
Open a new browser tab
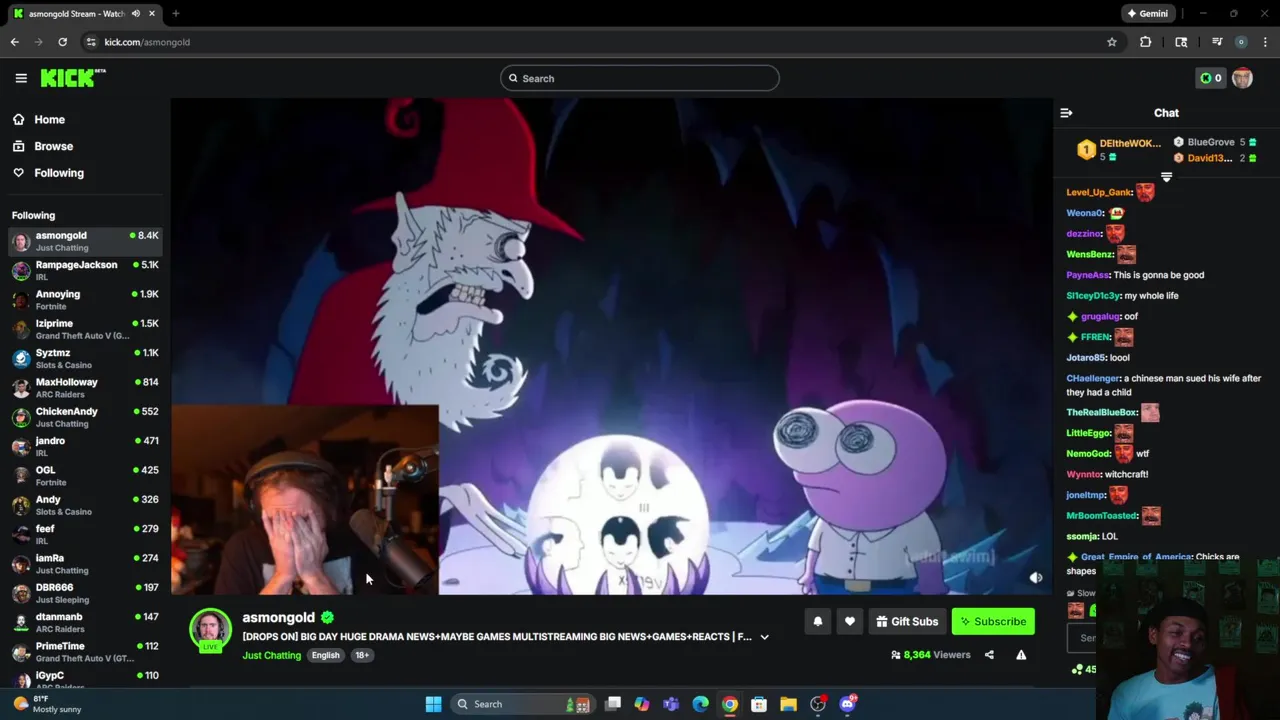(175, 14)
